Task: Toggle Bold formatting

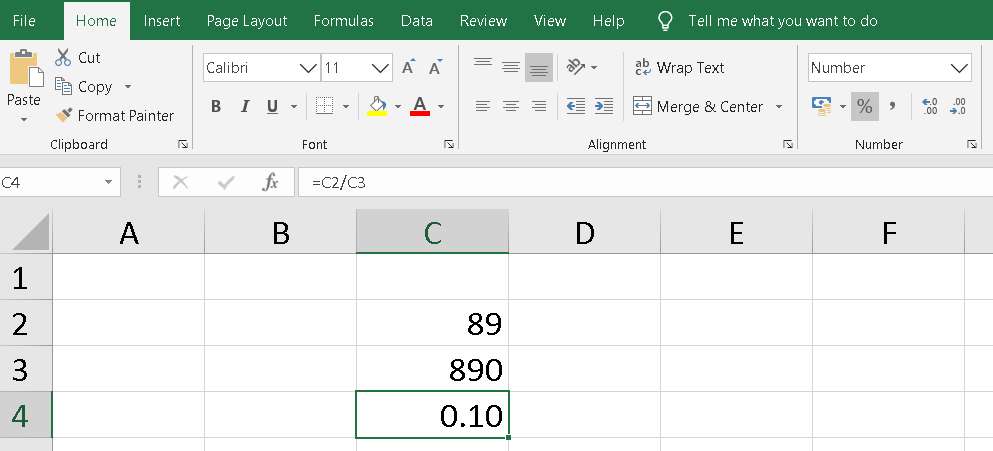Action: pos(216,106)
